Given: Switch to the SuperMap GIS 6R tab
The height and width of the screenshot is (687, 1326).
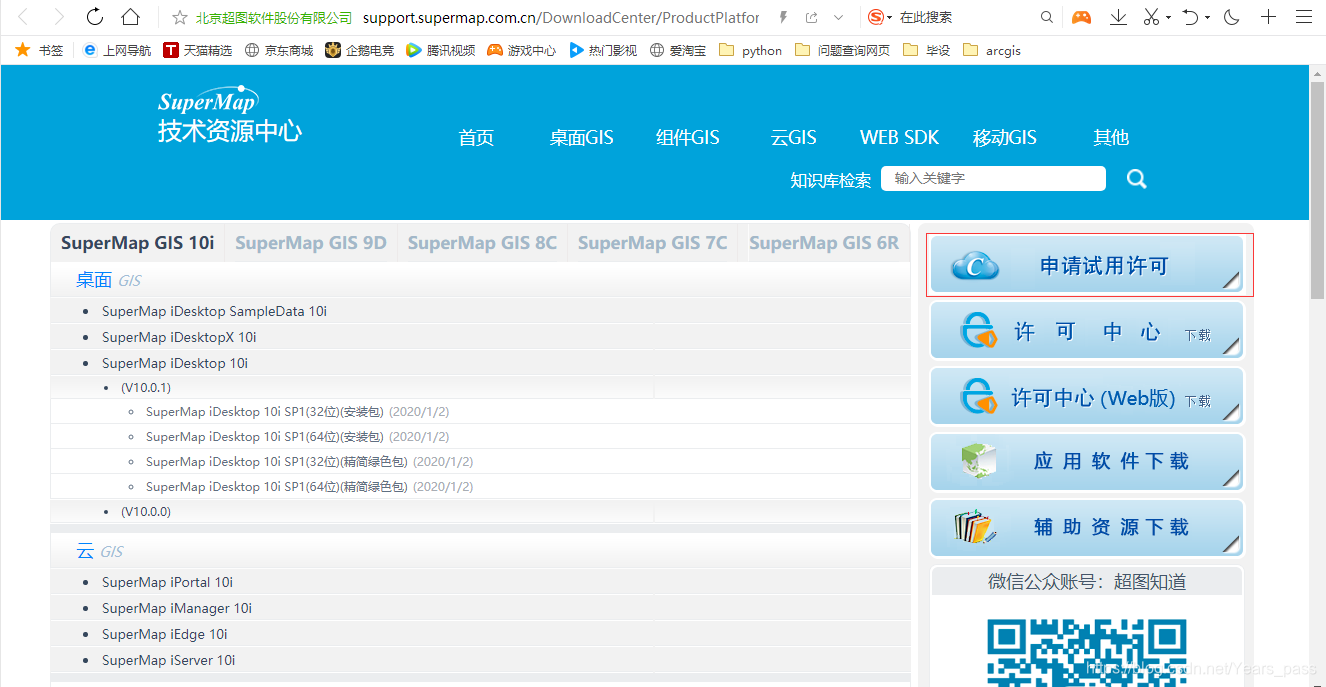Looking at the screenshot, I should pyautogui.click(x=824, y=243).
